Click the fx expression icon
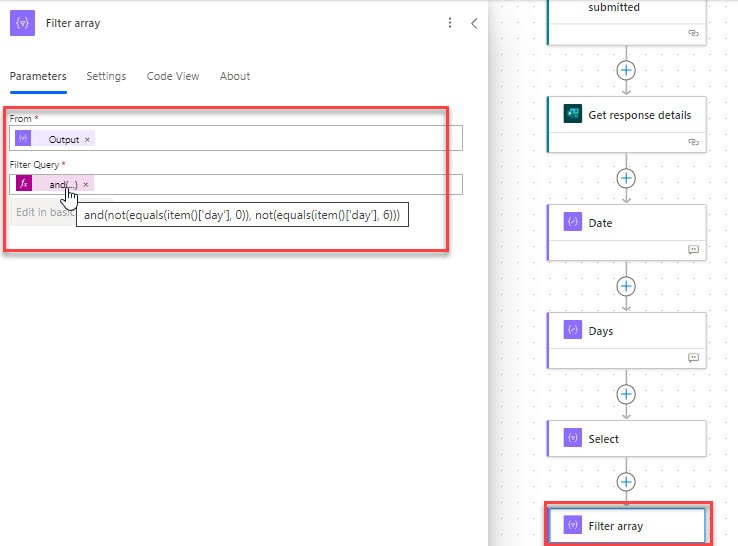The image size is (738, 546). point(24,183)
